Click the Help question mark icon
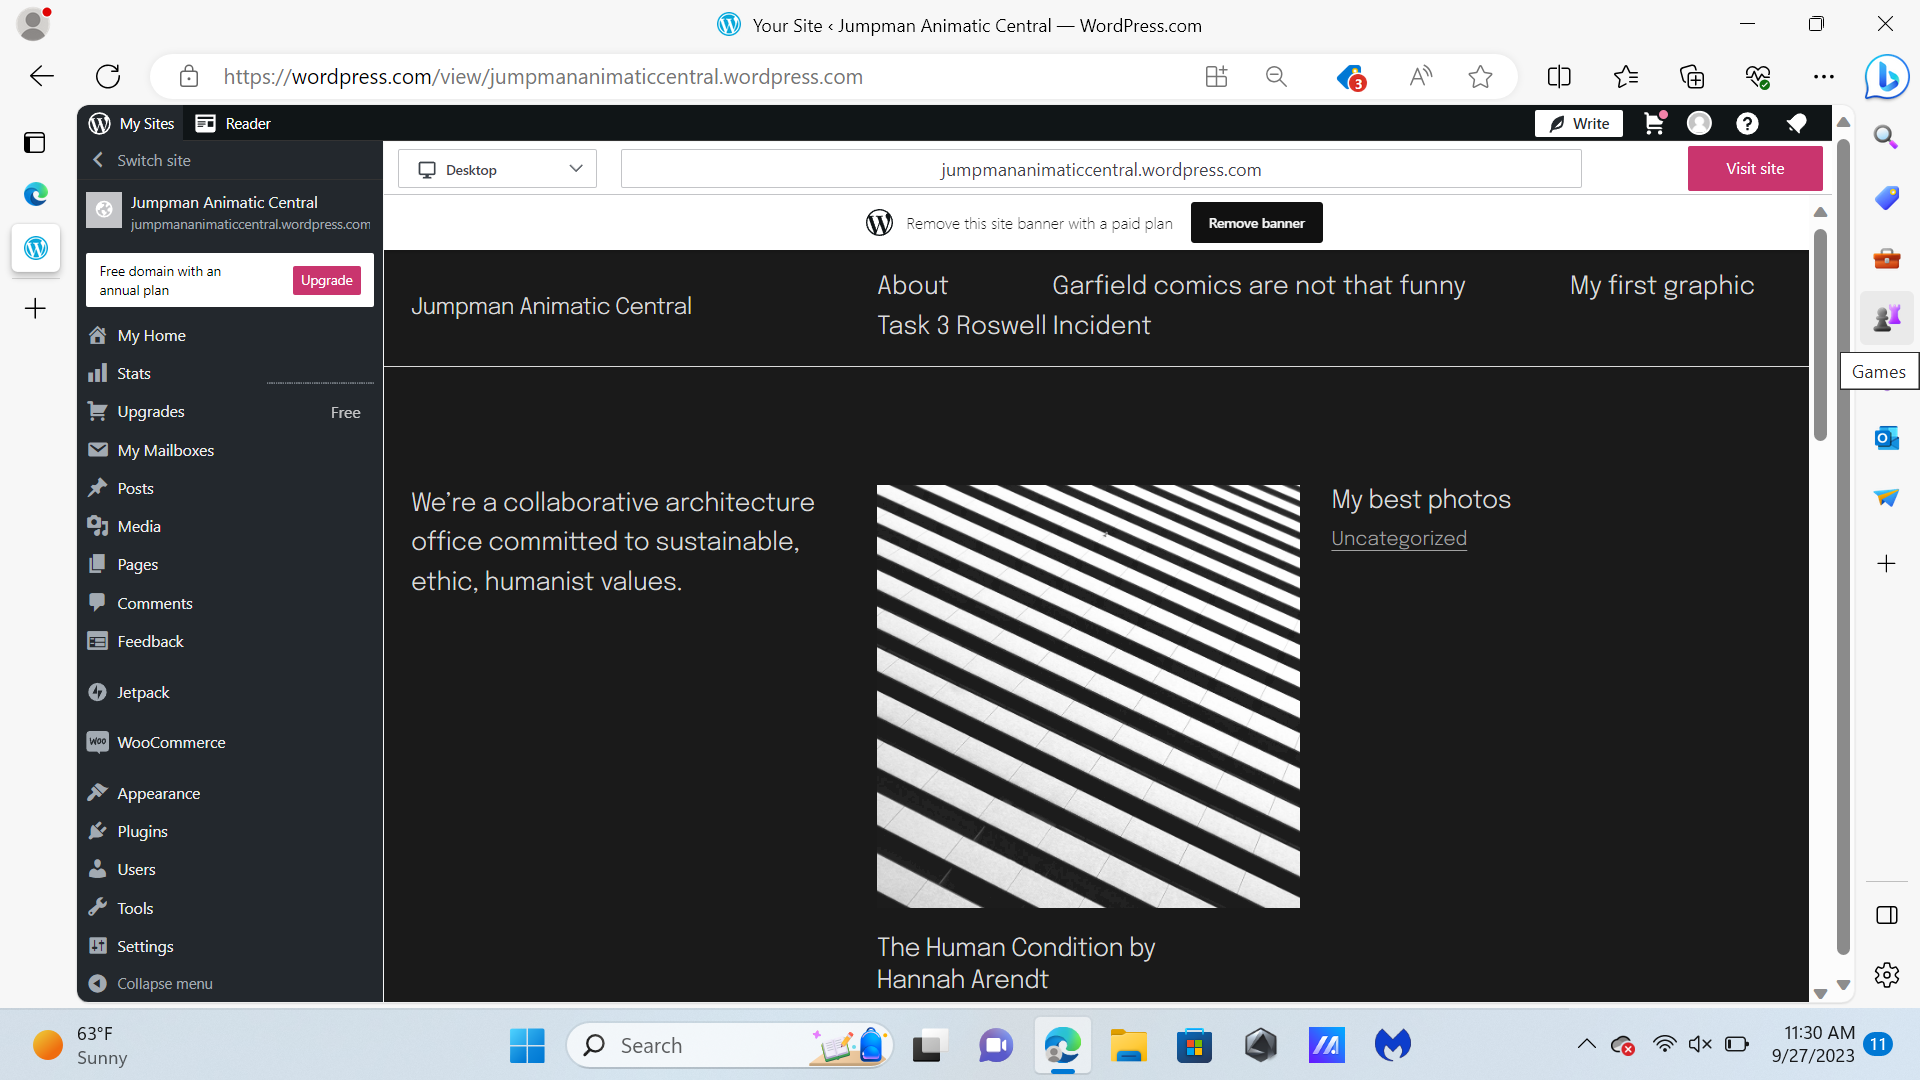This screenshot has width=1920, height=1080. (1747, 123)
